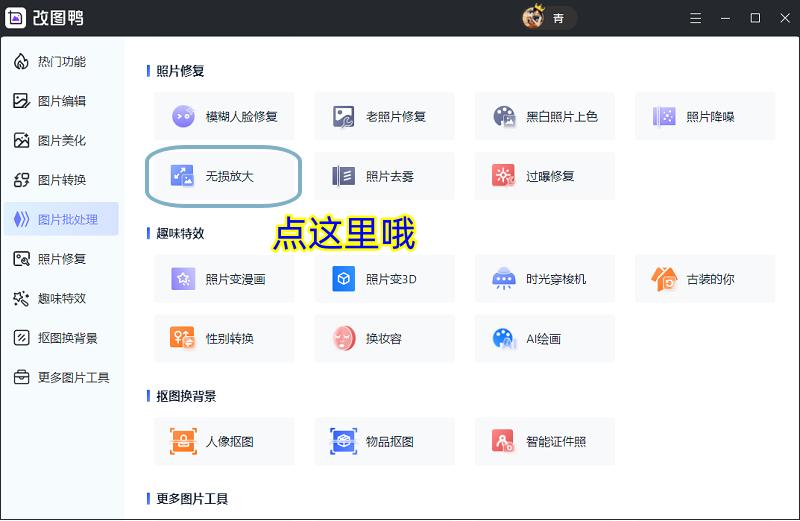The height and width of the screenshot is (521, 800).
Task: Click the 图片美化 sidebar icon
Action: point(21,140)
